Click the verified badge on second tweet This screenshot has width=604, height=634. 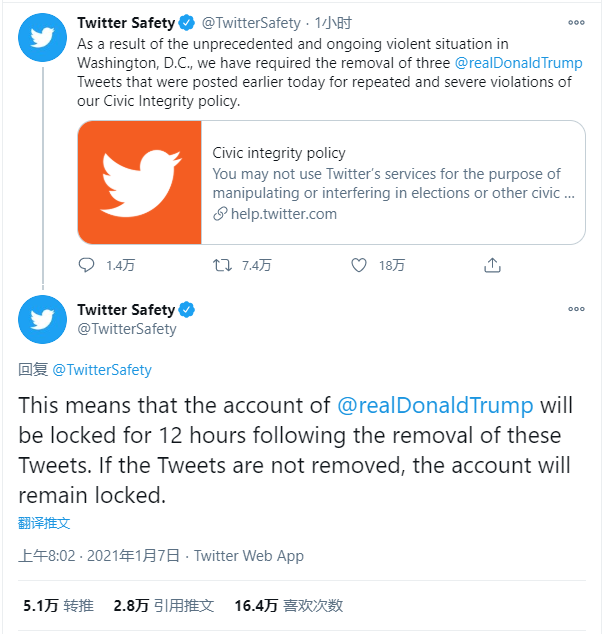coord(186,309)
